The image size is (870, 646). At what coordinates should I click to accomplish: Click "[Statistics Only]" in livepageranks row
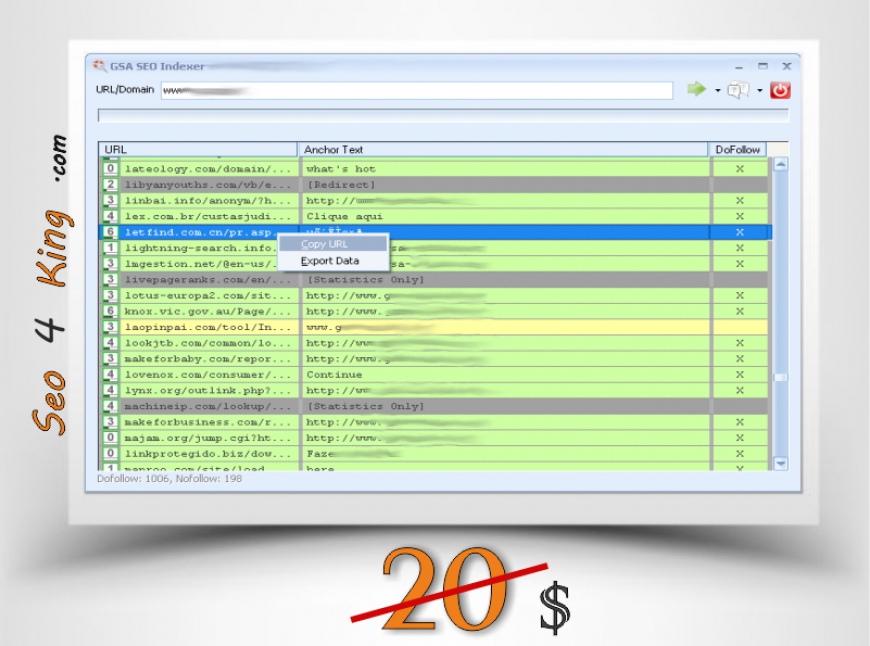366,280
